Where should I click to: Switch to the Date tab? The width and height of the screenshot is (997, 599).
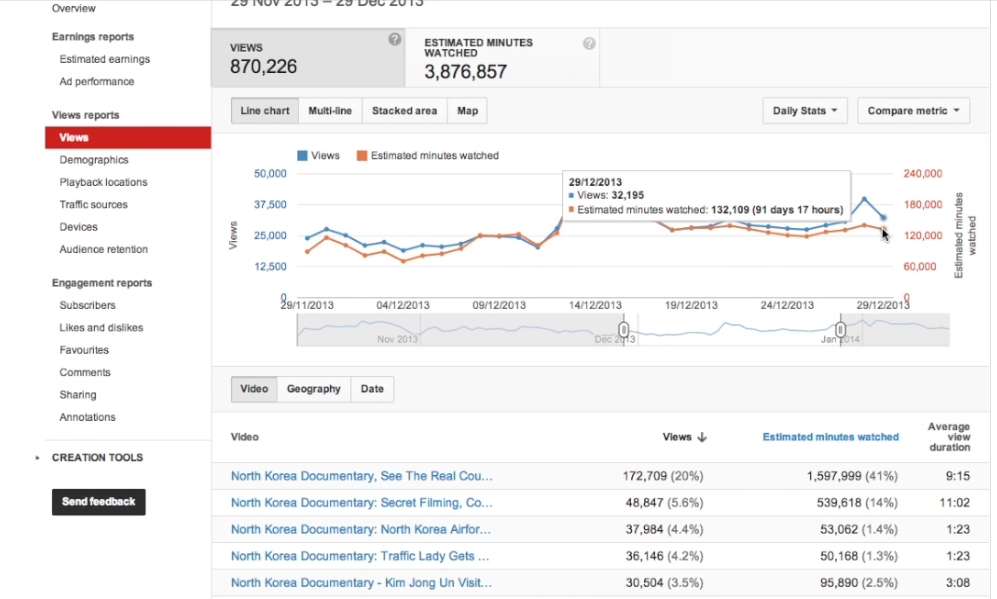[371, 389]
